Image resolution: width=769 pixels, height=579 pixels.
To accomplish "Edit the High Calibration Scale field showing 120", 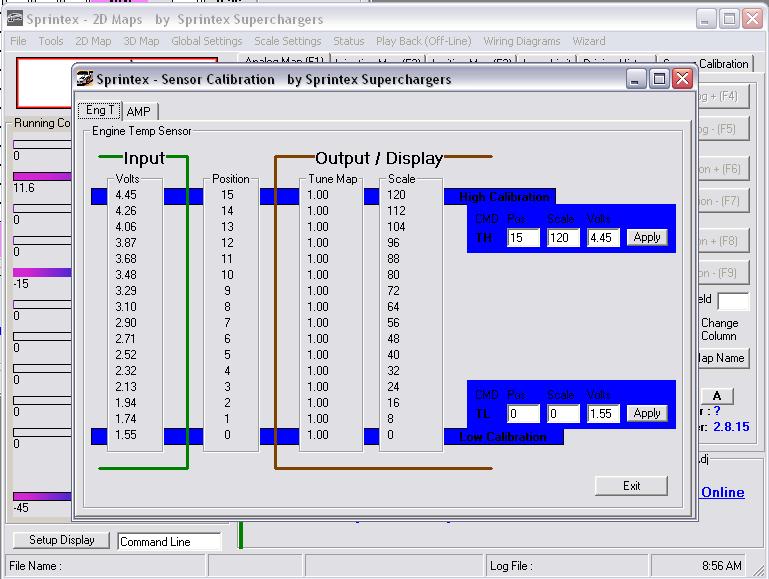I will 564,238.
